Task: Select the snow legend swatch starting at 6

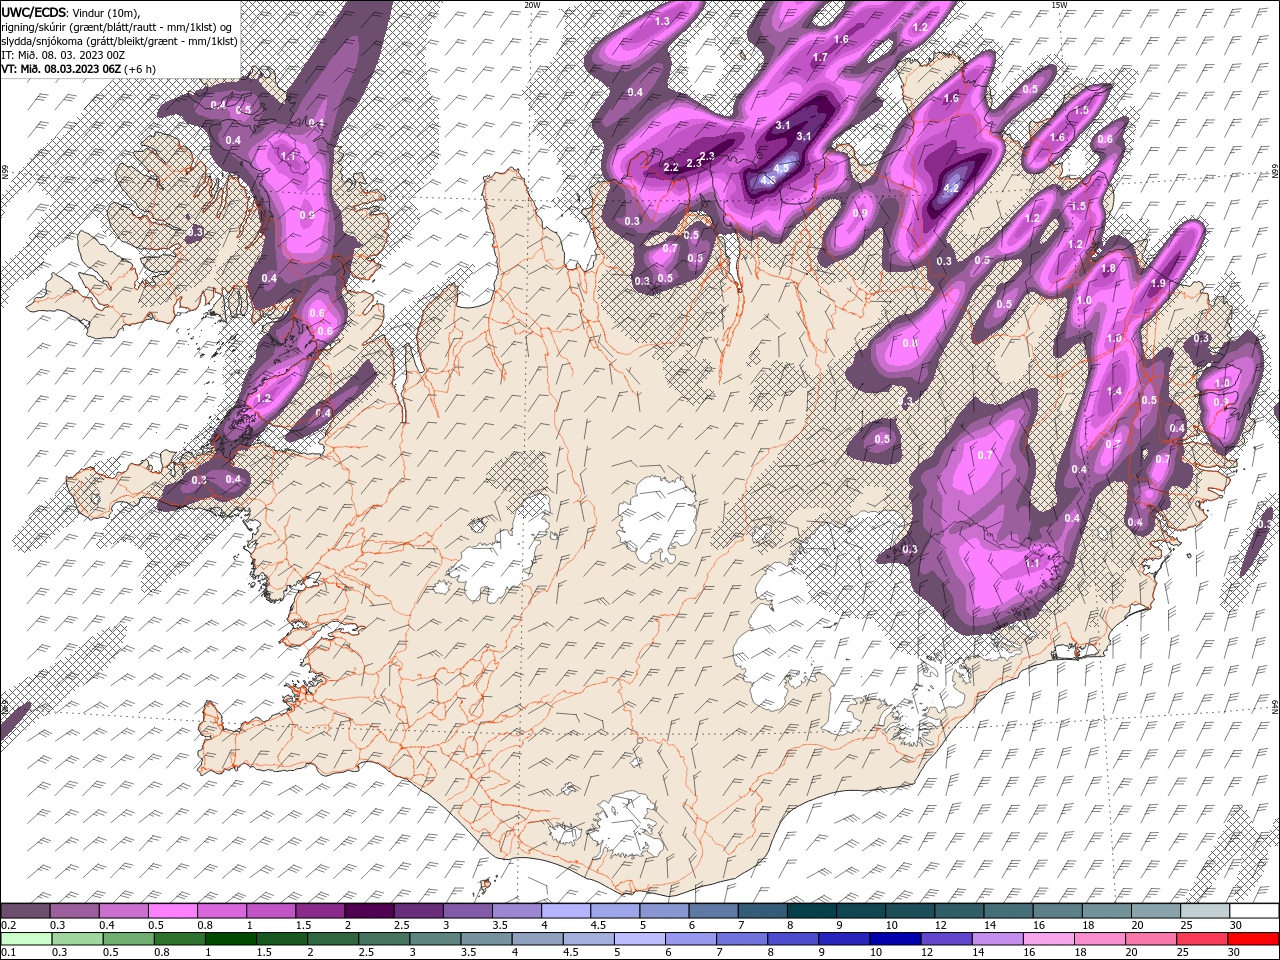Action: [x=713, y=911]
